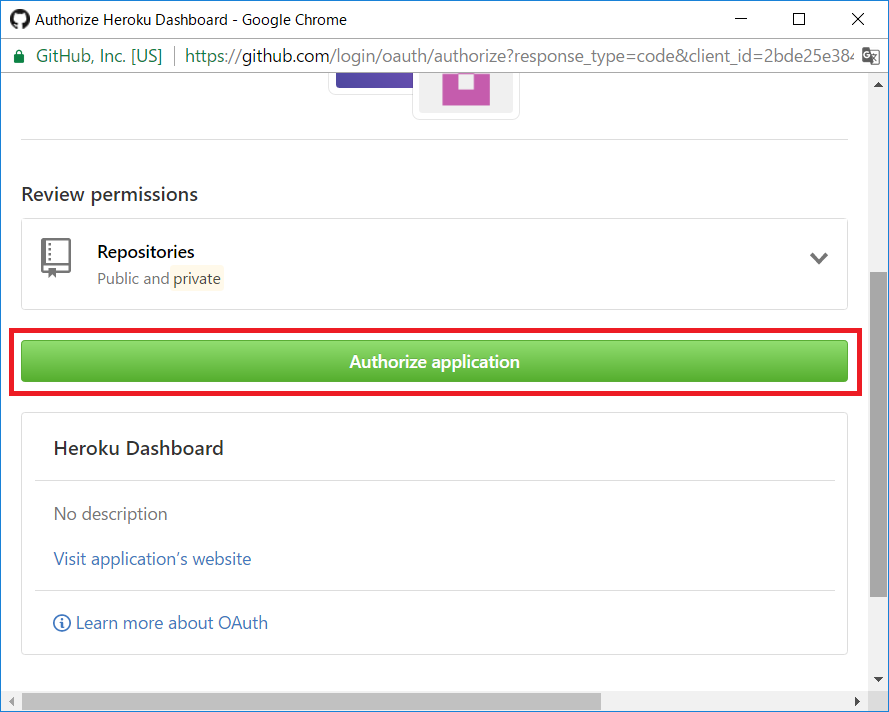Click the info icon beside Learn more about OAuth

tap(62, 623)
